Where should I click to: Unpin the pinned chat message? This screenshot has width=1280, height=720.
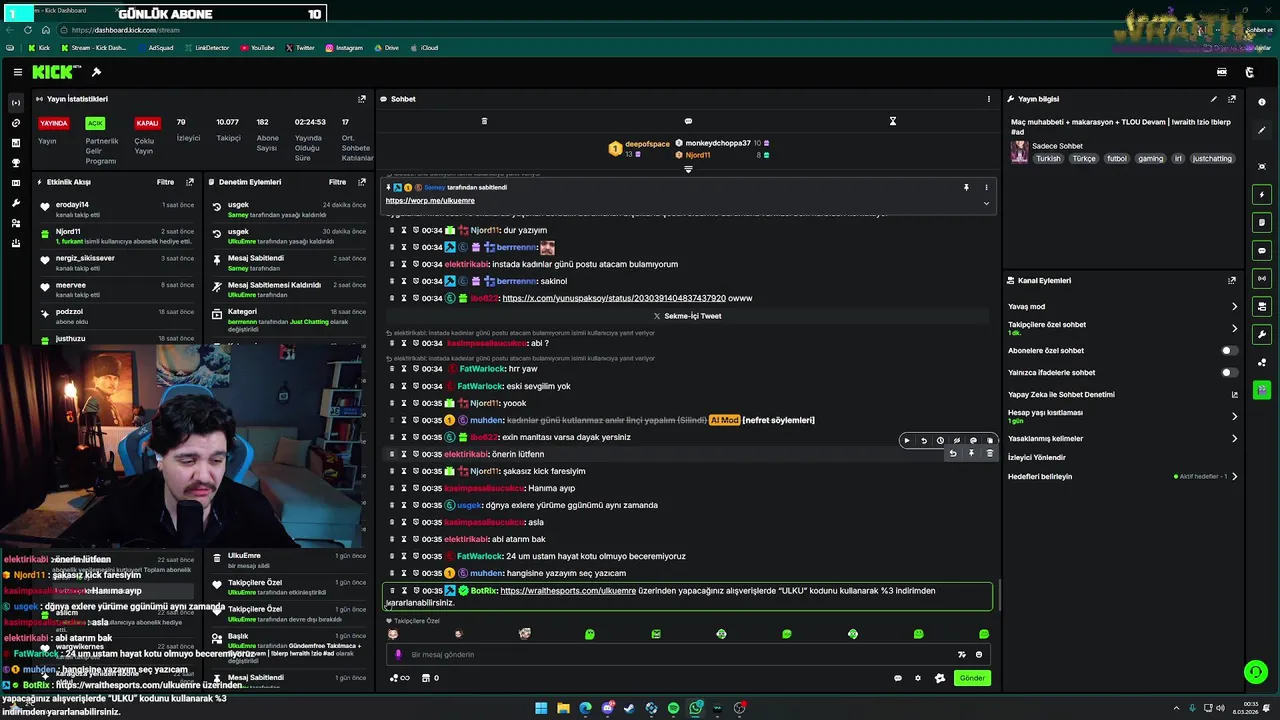point(966,187)
